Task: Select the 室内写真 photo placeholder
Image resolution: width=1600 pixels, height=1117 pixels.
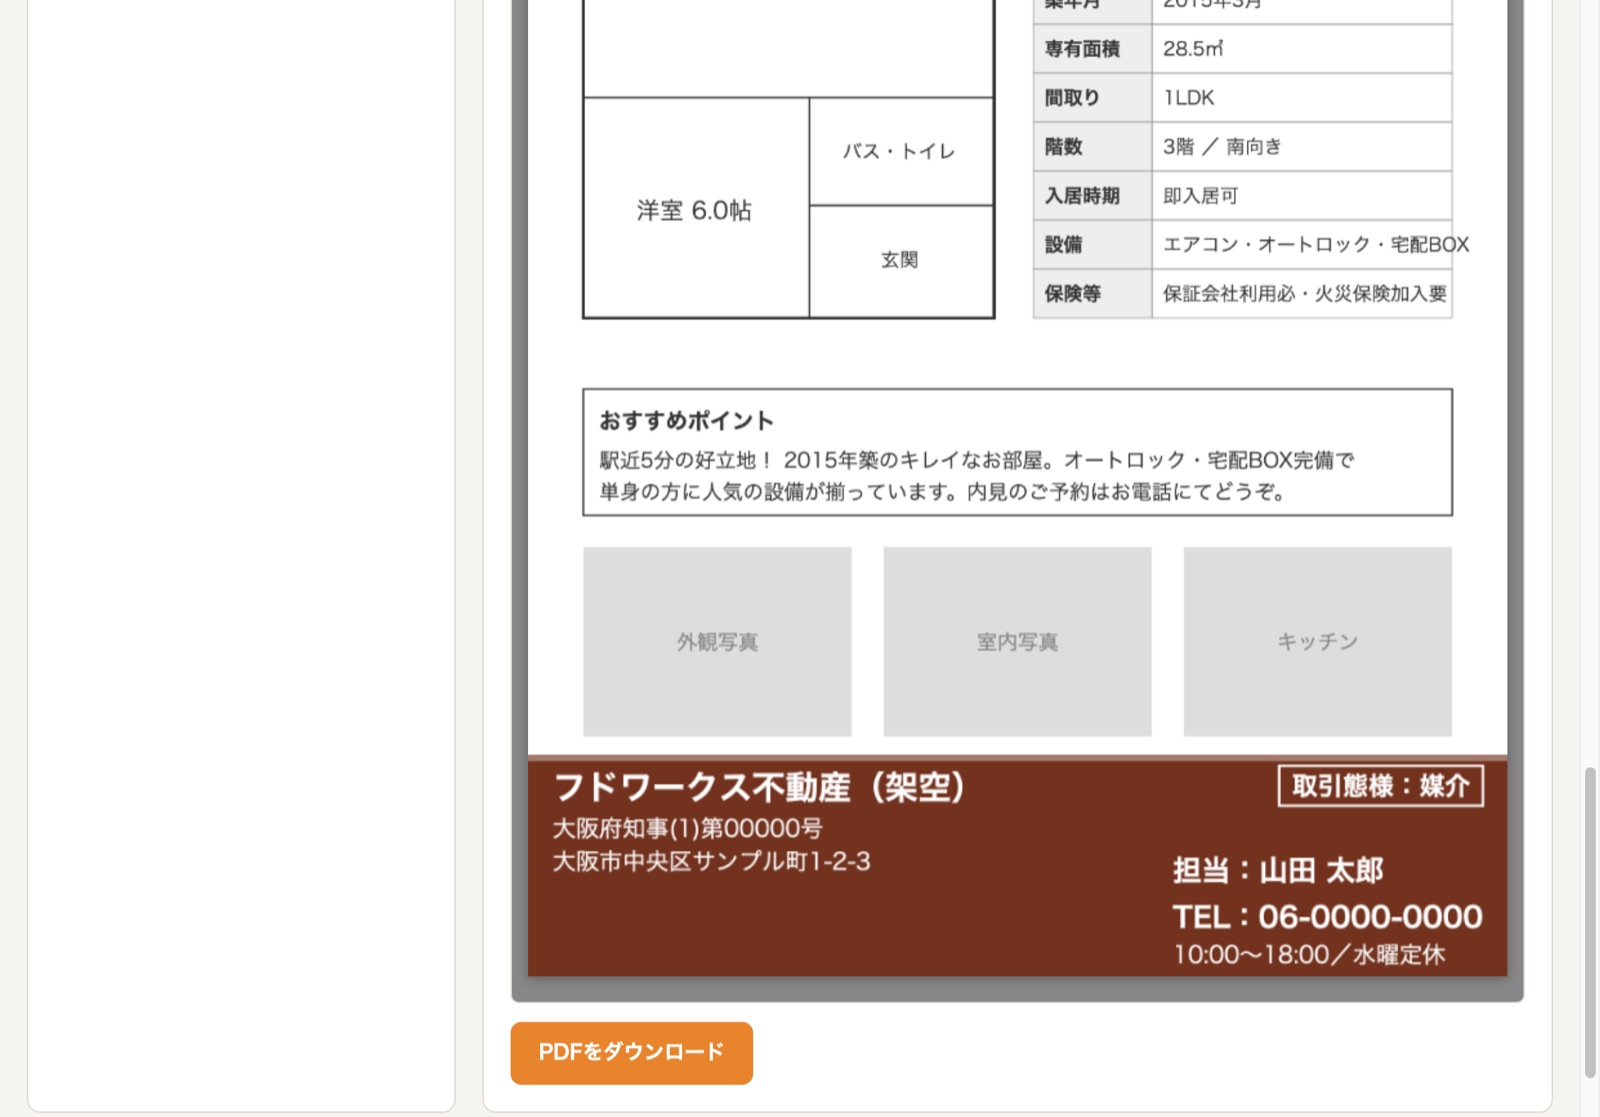Action: (x=1017, y=641)
